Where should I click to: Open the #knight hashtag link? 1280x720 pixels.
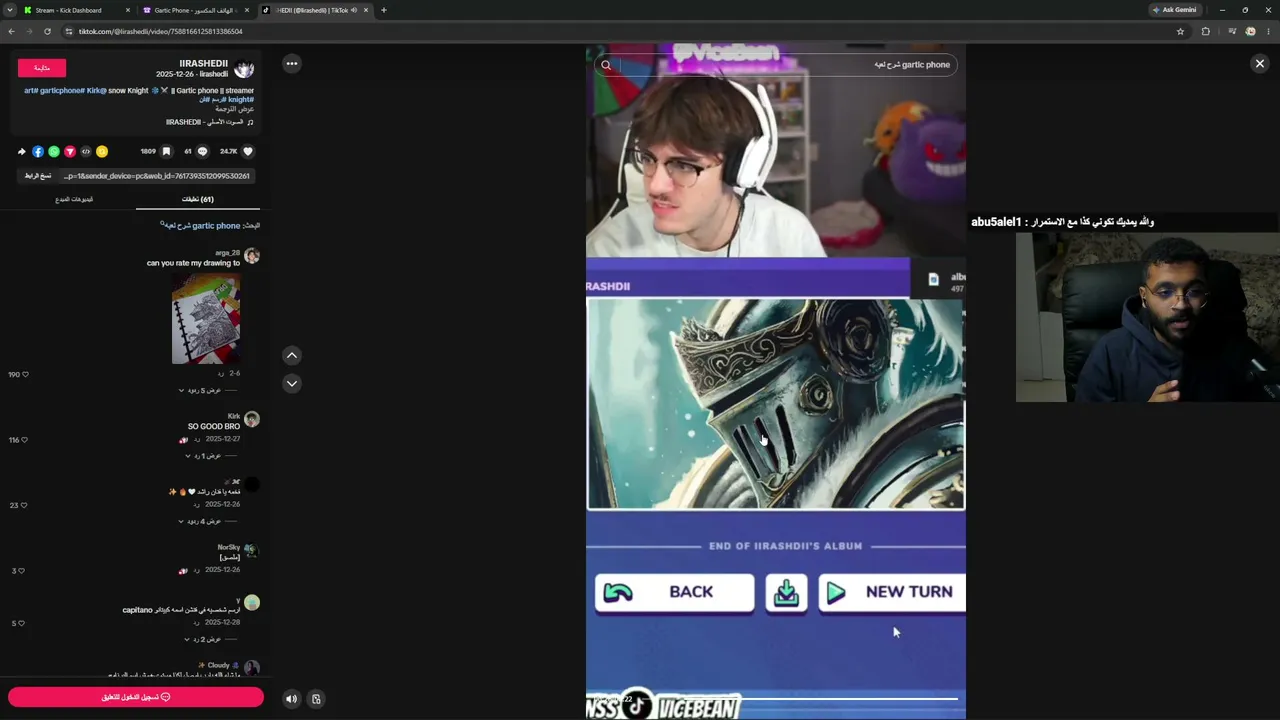point(240,100)
